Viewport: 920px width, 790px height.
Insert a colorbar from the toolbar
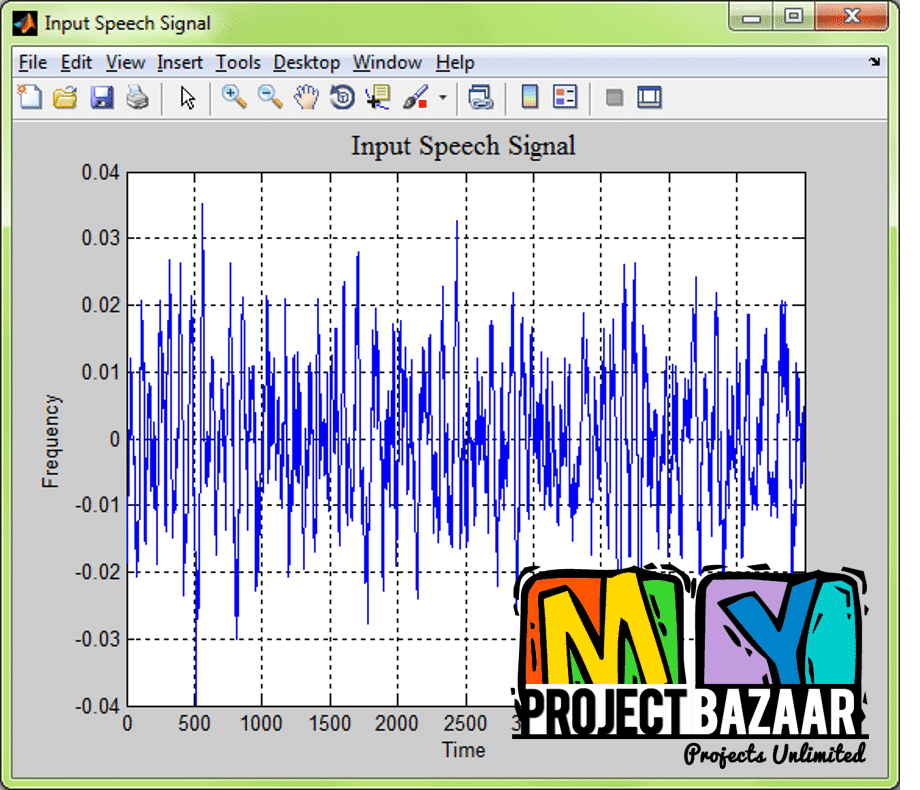(530, 97)
